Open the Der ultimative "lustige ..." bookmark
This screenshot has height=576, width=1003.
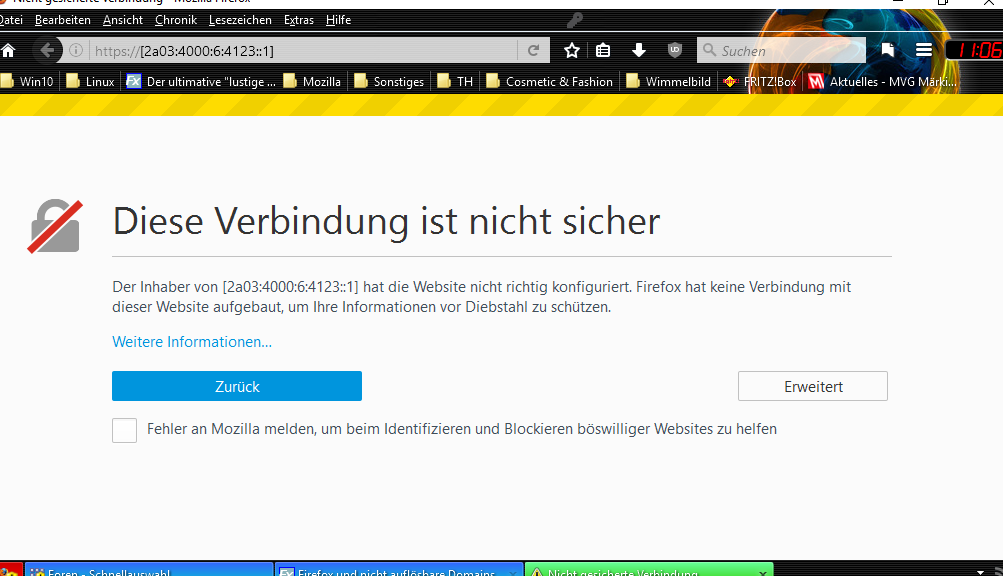pos(201,81)
